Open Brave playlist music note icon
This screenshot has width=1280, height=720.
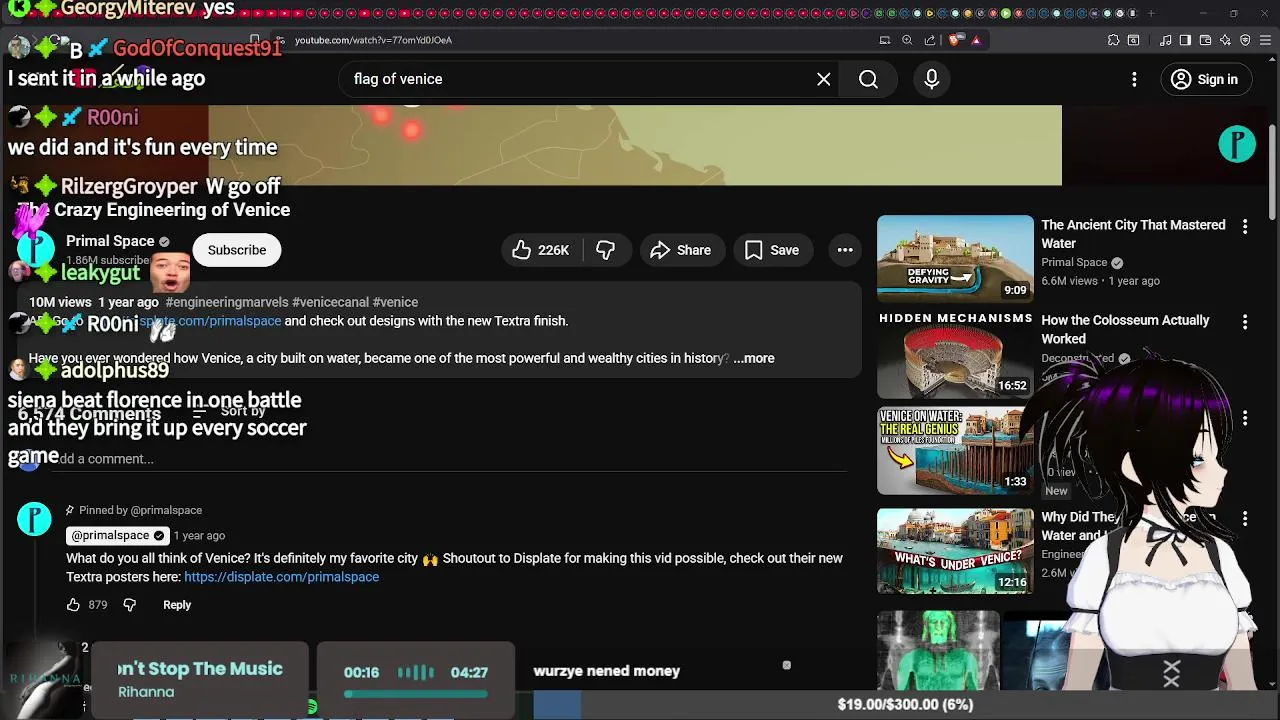[x=1166, y=40]
